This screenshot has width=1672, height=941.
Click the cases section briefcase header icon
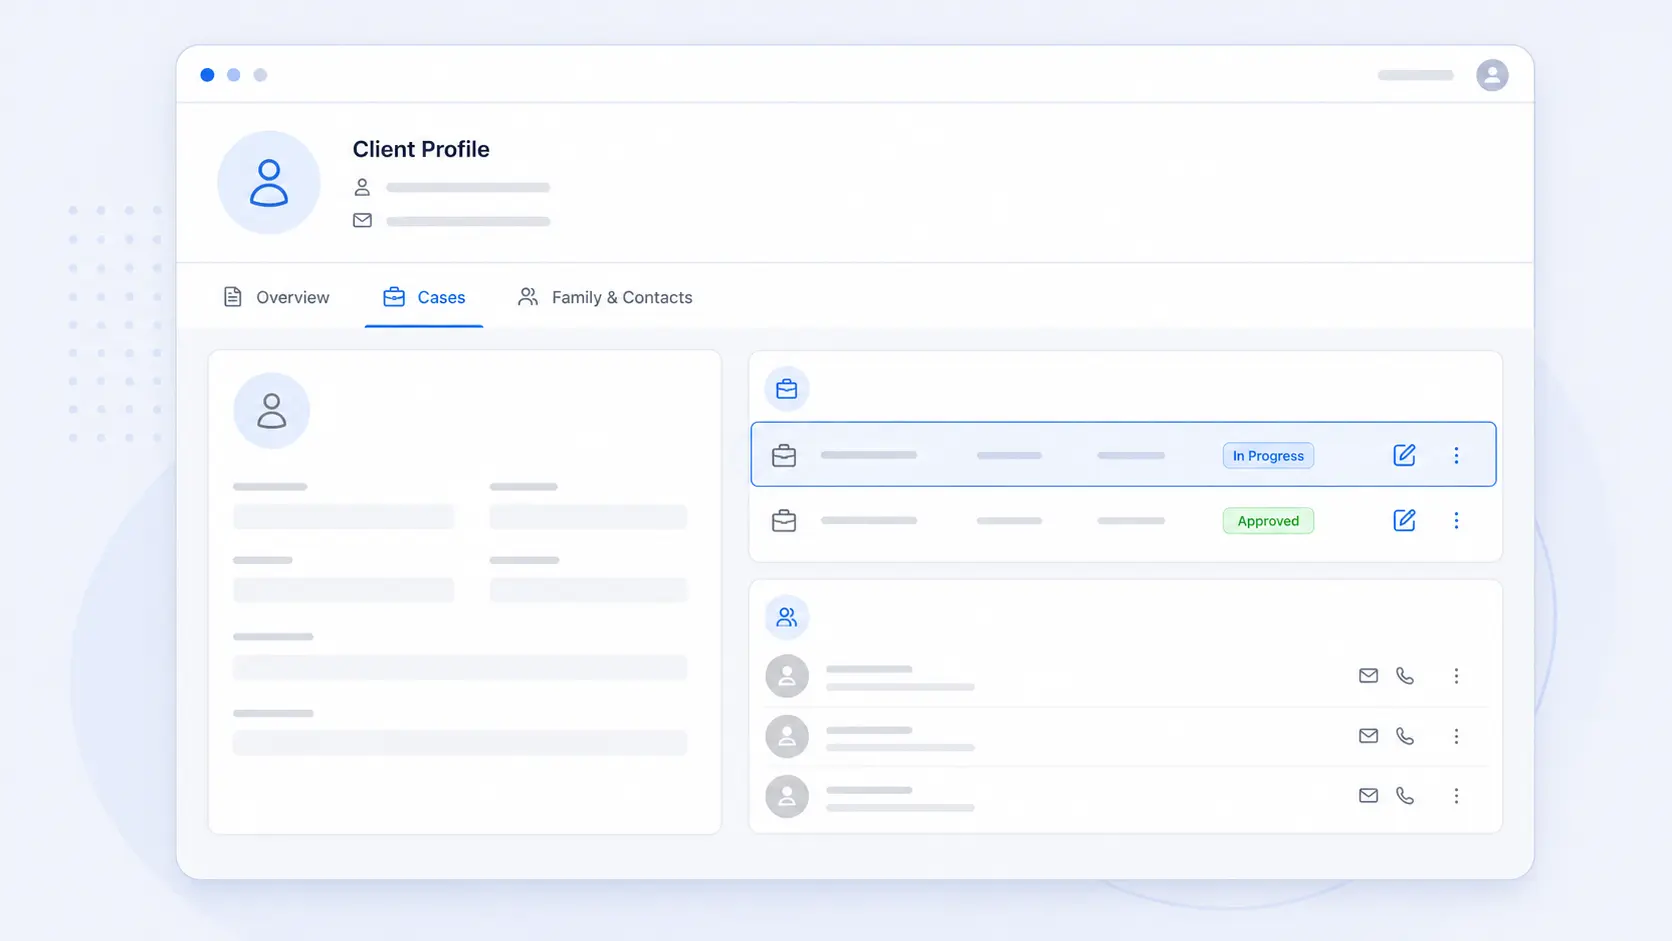tap(787, 389)
